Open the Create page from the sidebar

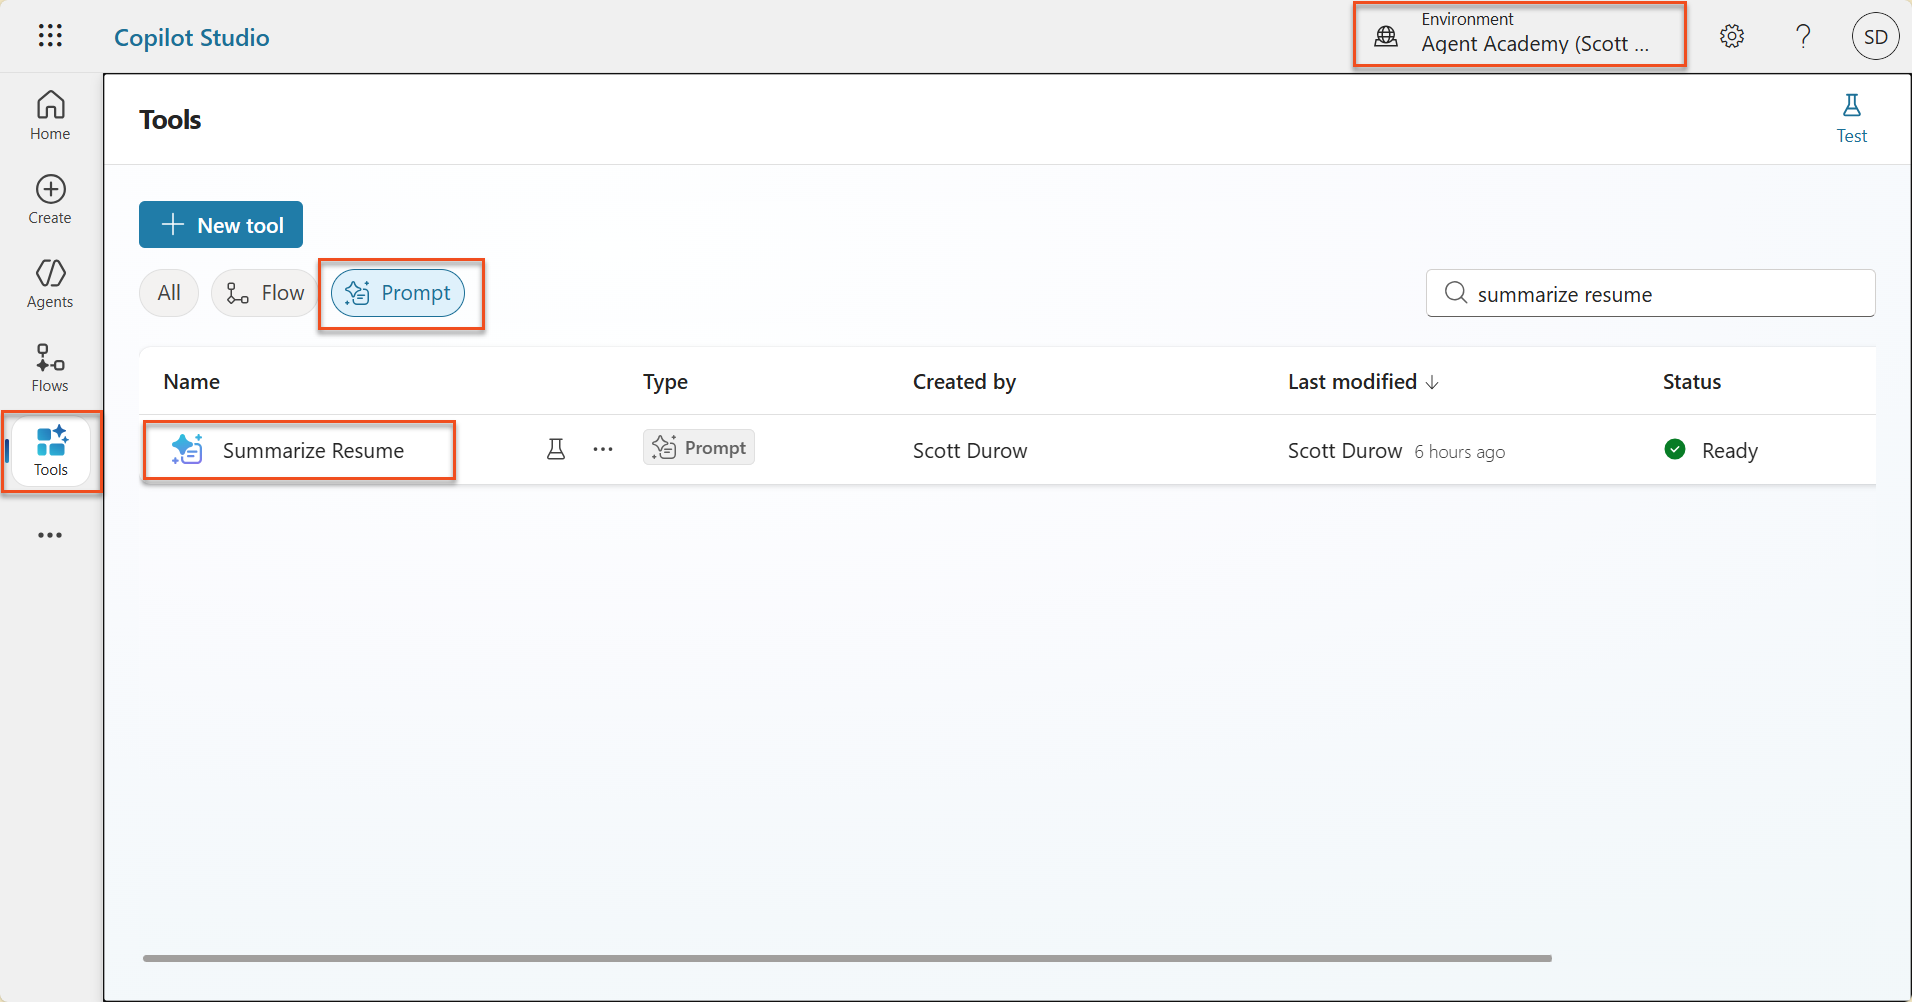(x=50, y=200)
